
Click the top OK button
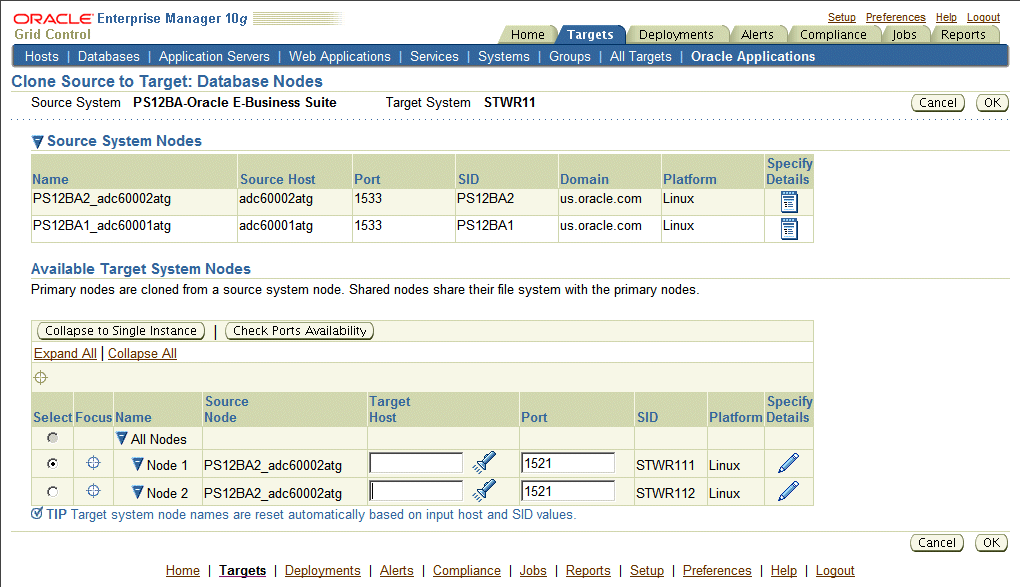992,103
